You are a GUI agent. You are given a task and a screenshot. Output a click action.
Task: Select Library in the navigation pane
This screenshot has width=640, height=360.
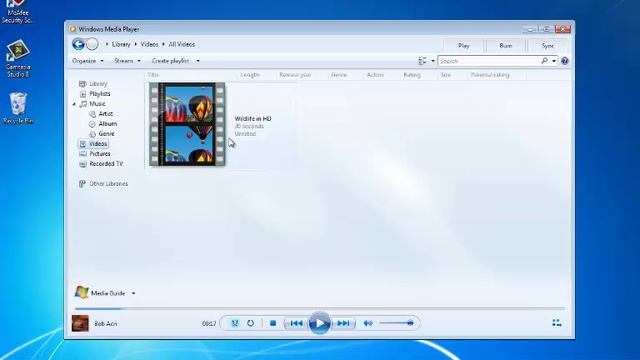(98, 84)
